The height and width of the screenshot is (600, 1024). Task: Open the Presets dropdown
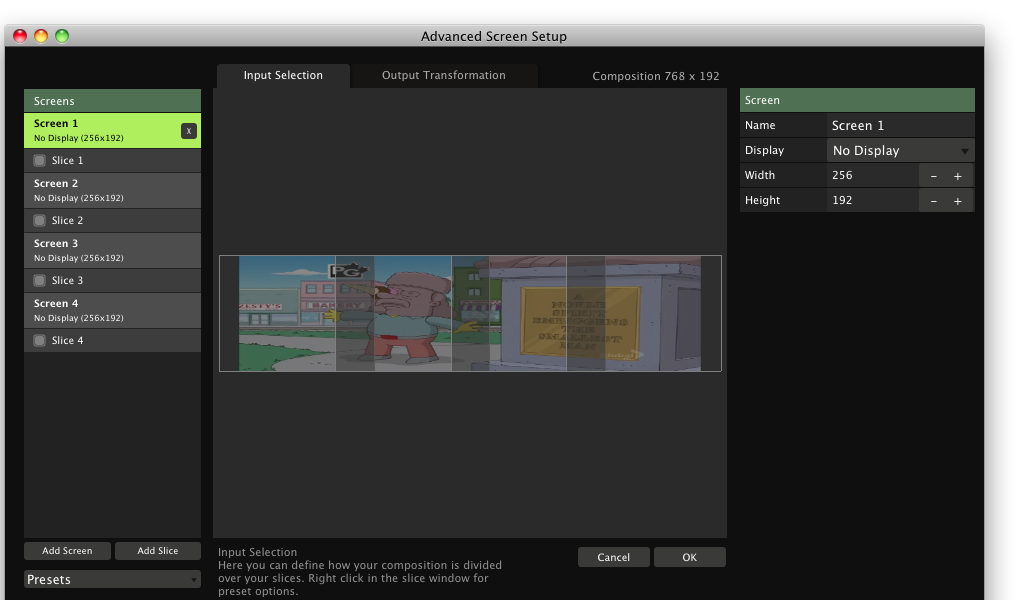pos(112,579)
